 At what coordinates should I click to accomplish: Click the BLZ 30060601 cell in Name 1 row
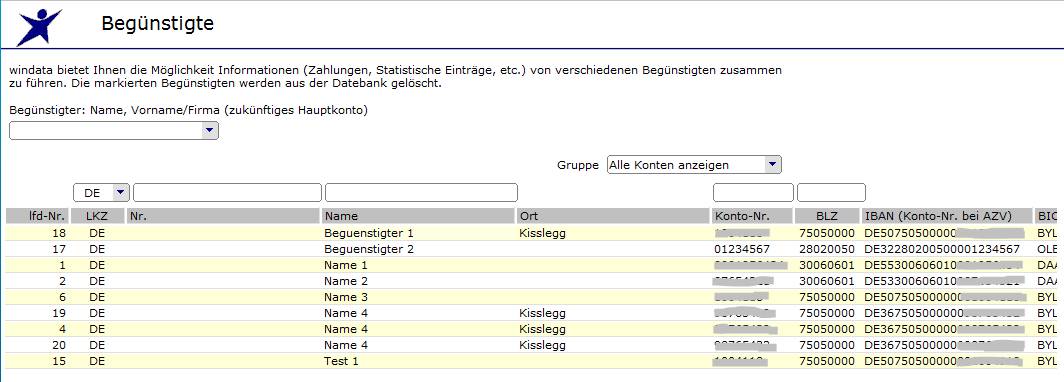coord(827,265)
